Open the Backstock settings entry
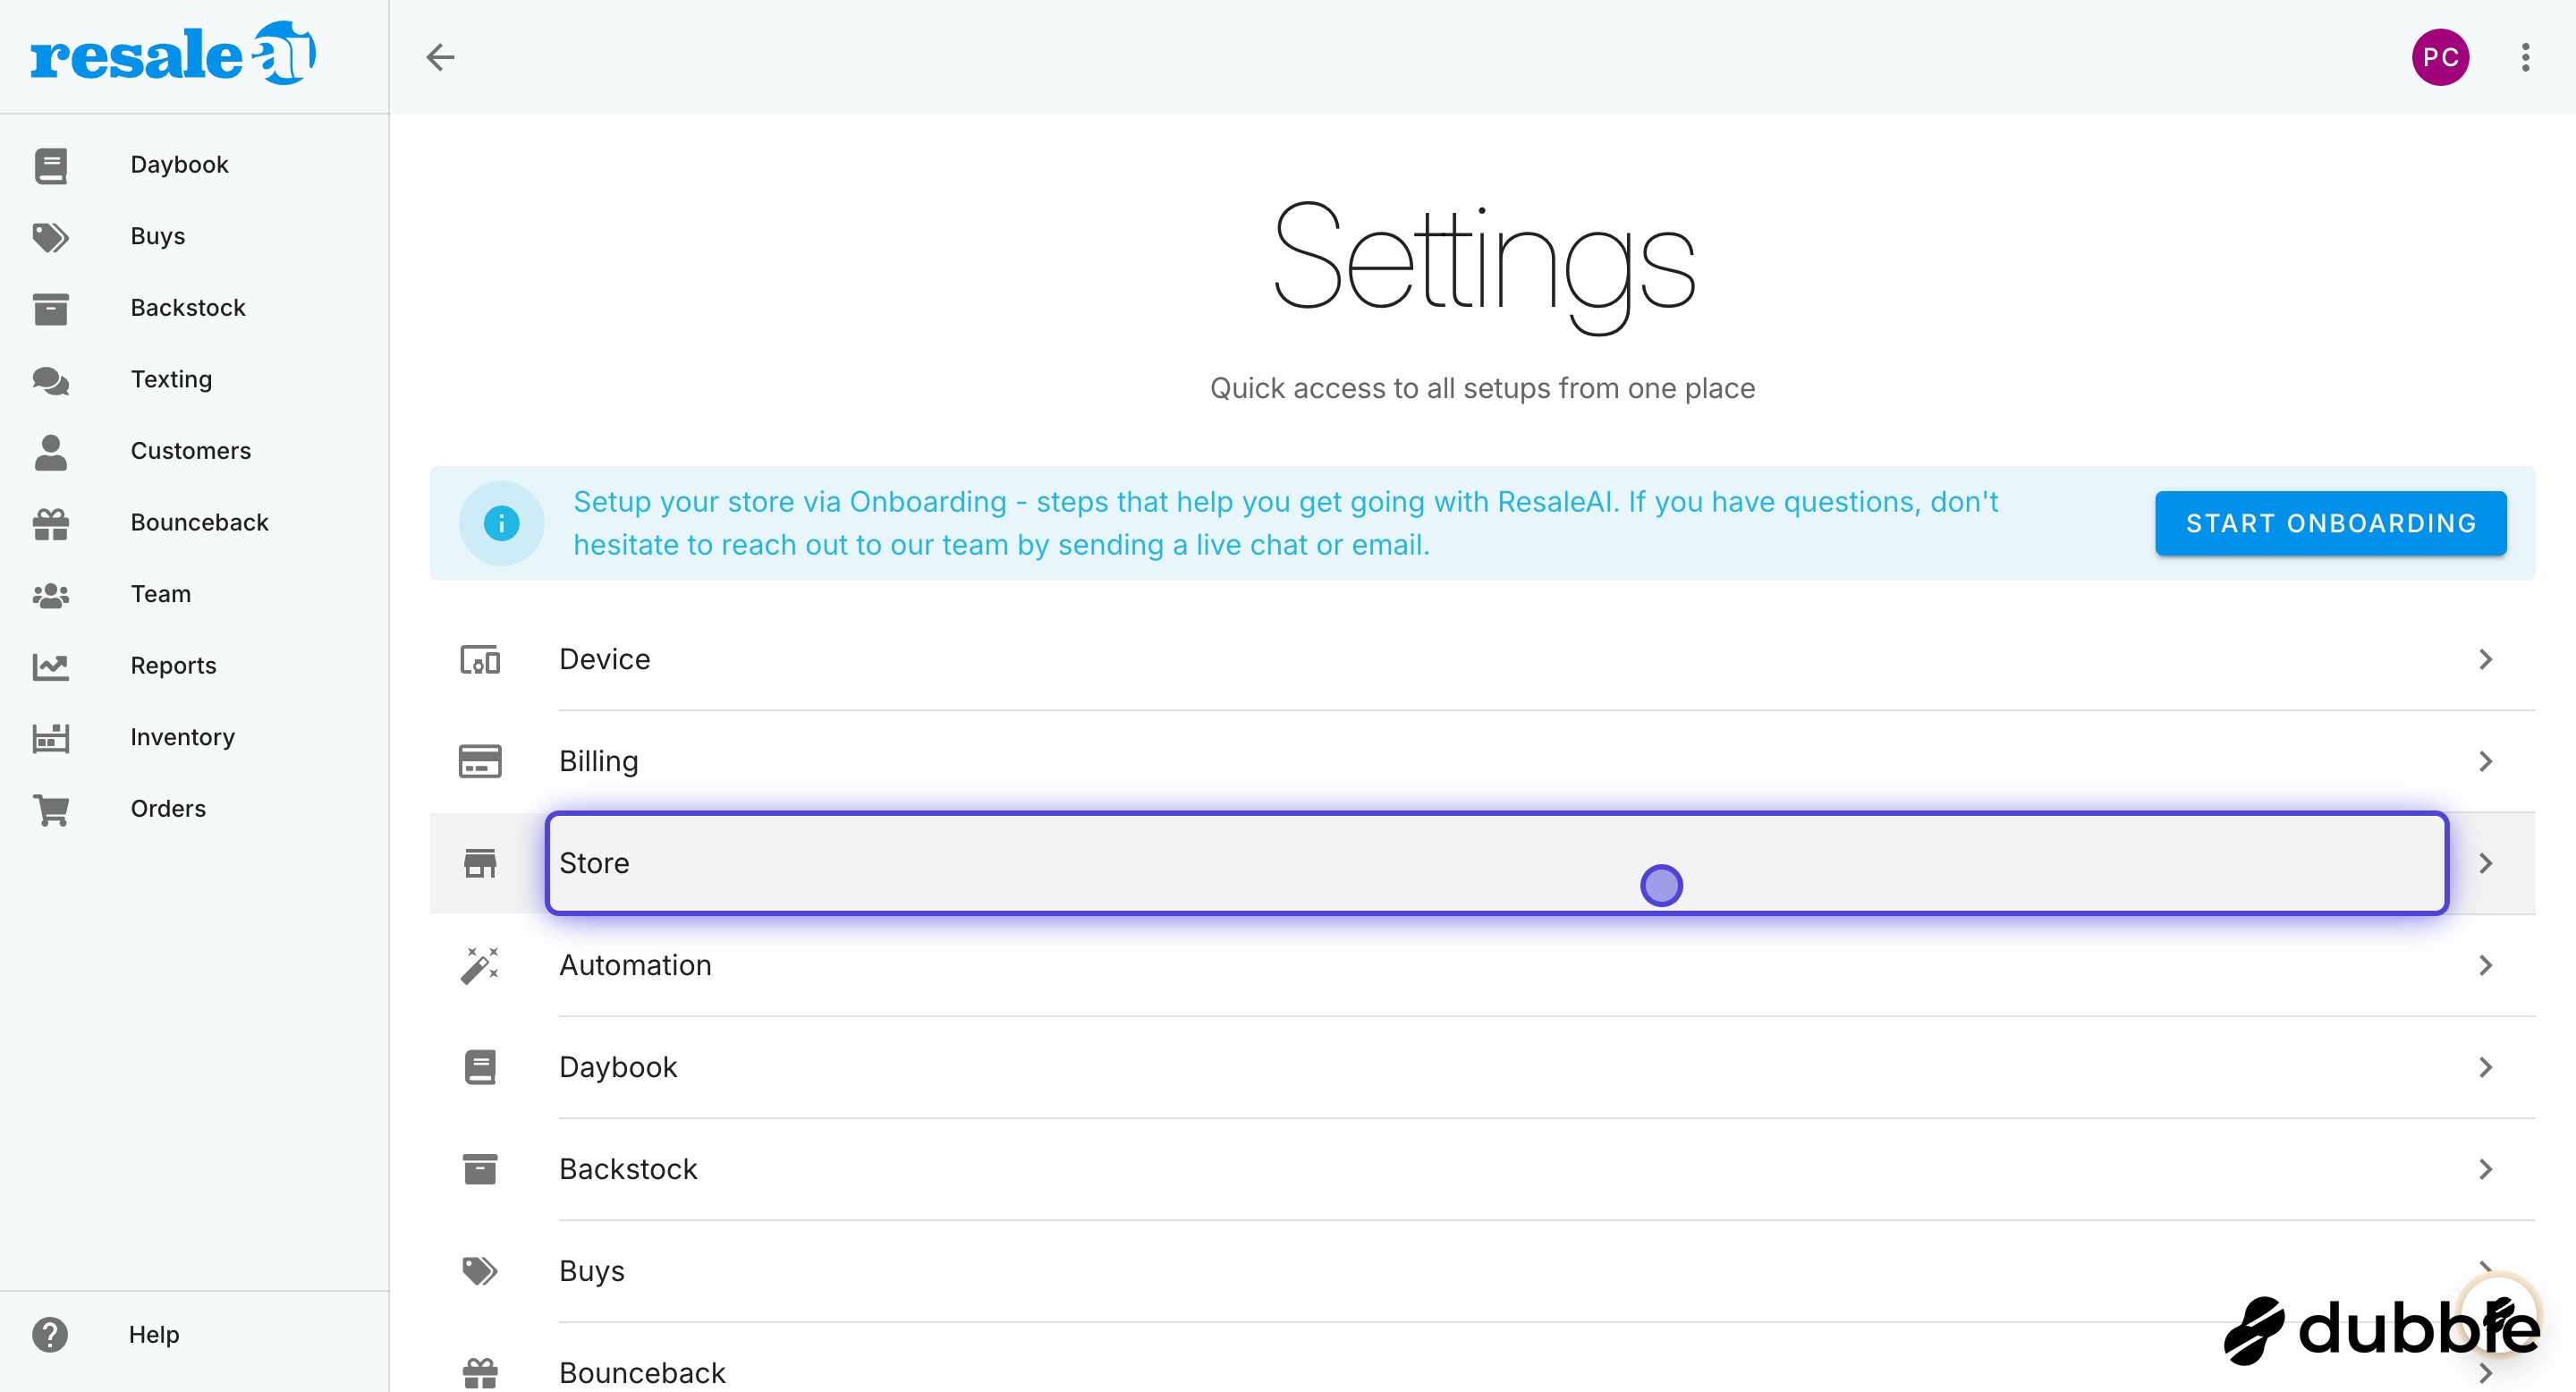The image size is (2576, 1392). click(1483, 1169)
